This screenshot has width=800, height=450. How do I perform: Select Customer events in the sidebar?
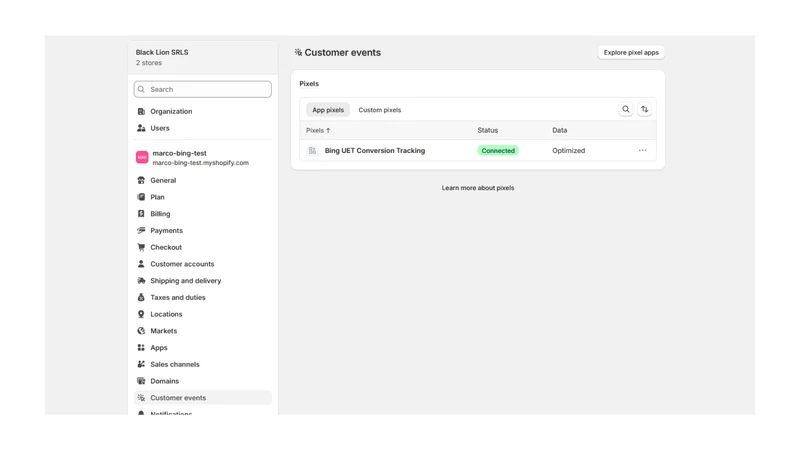point(203,398)
